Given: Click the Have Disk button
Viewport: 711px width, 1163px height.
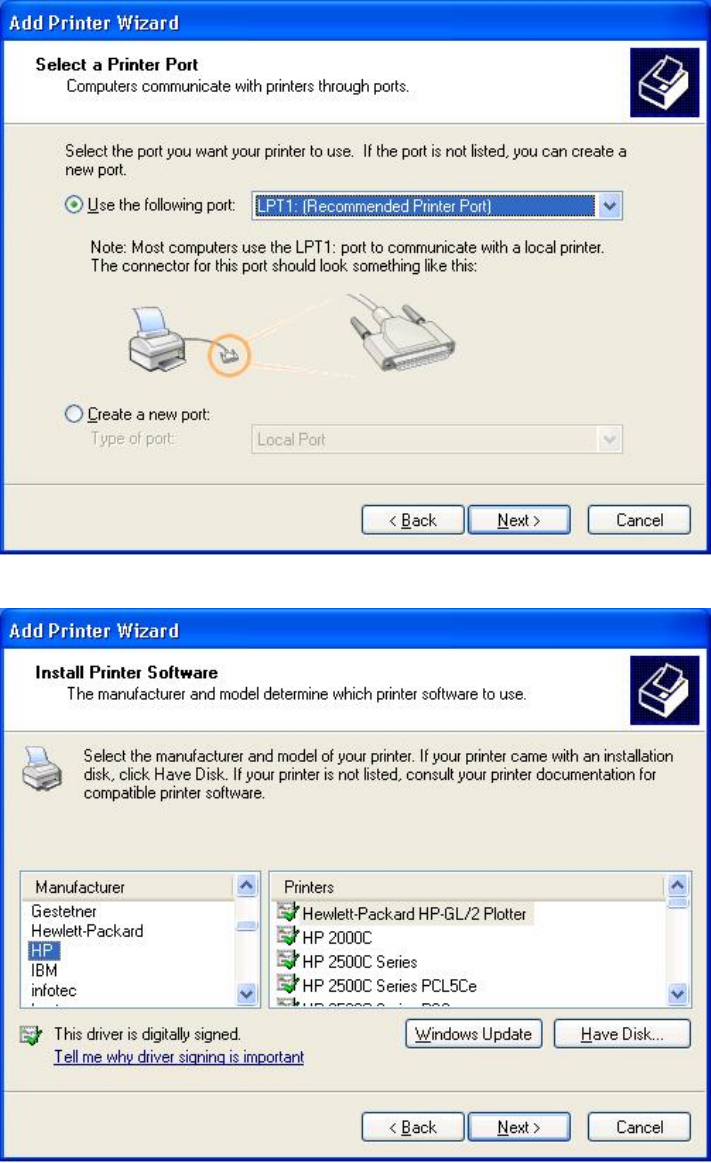Looking at the screenshot, I should 622,1034.
